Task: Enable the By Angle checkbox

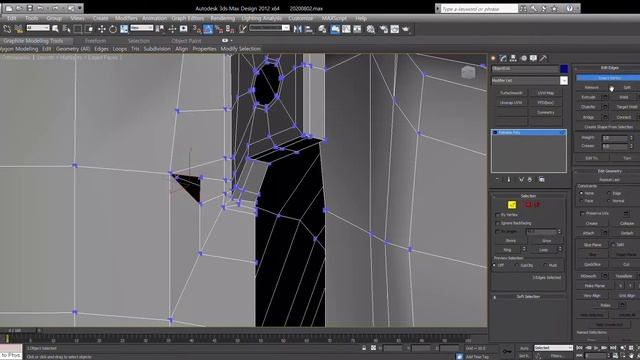Action: [497, 231]
